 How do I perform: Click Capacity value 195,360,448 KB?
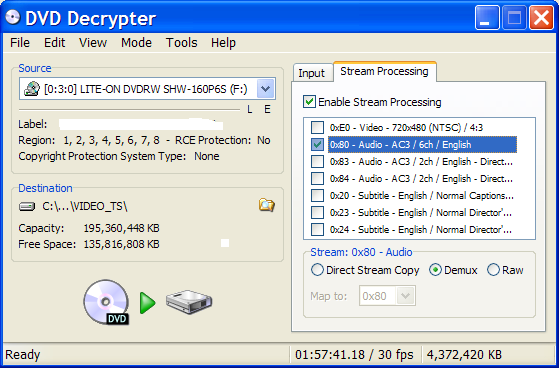tap(122, 228)
